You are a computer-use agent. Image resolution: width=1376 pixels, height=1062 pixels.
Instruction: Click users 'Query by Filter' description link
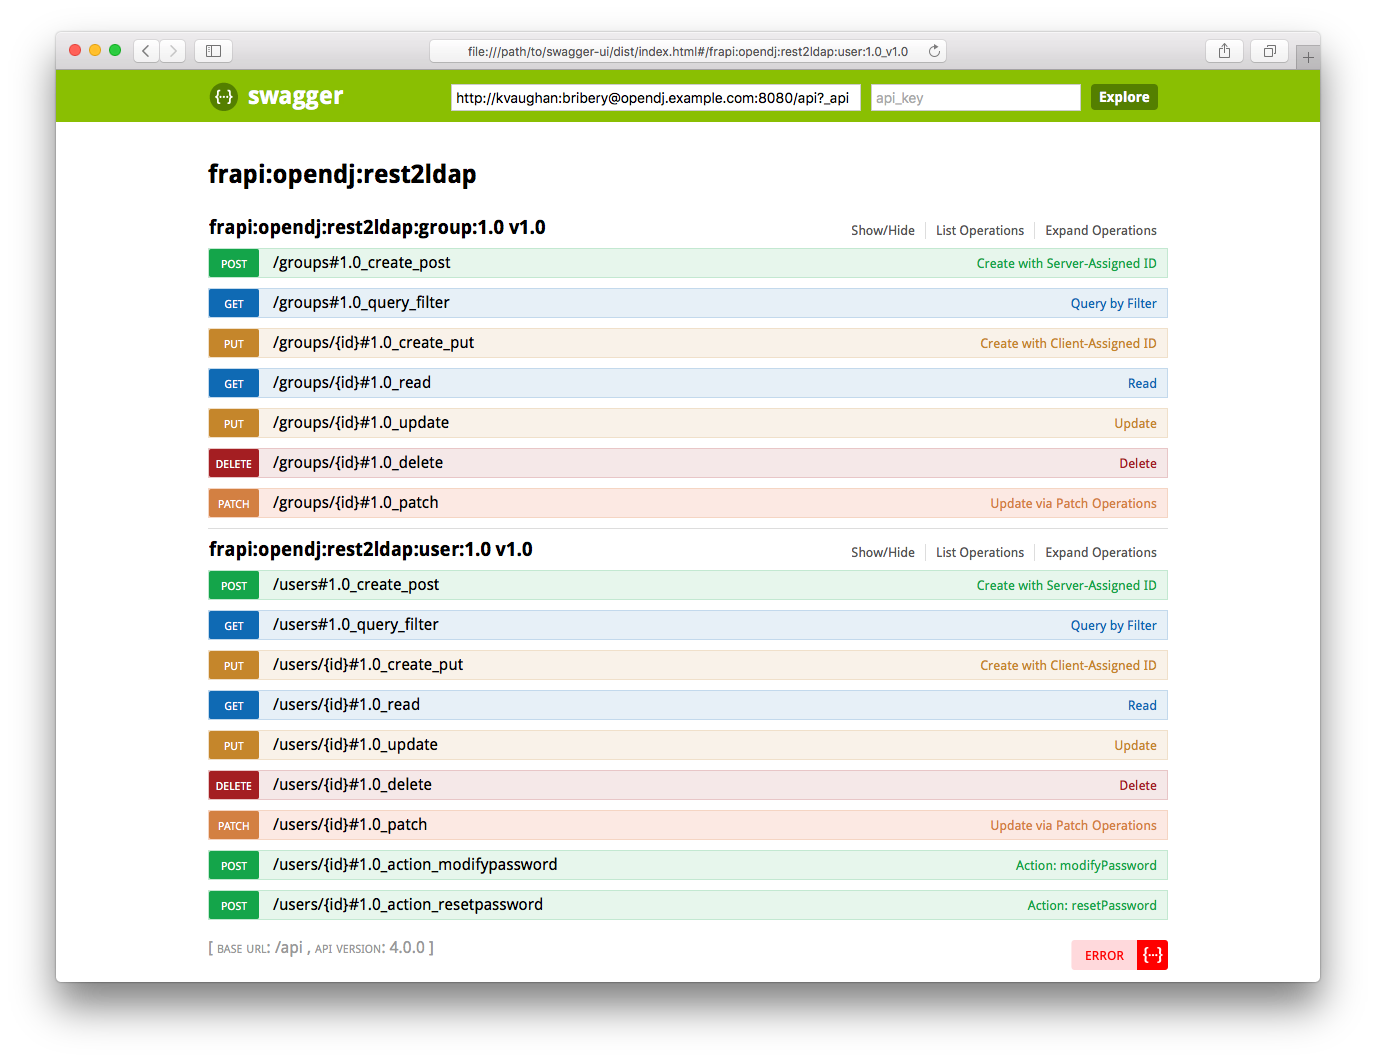point(1114,626)
